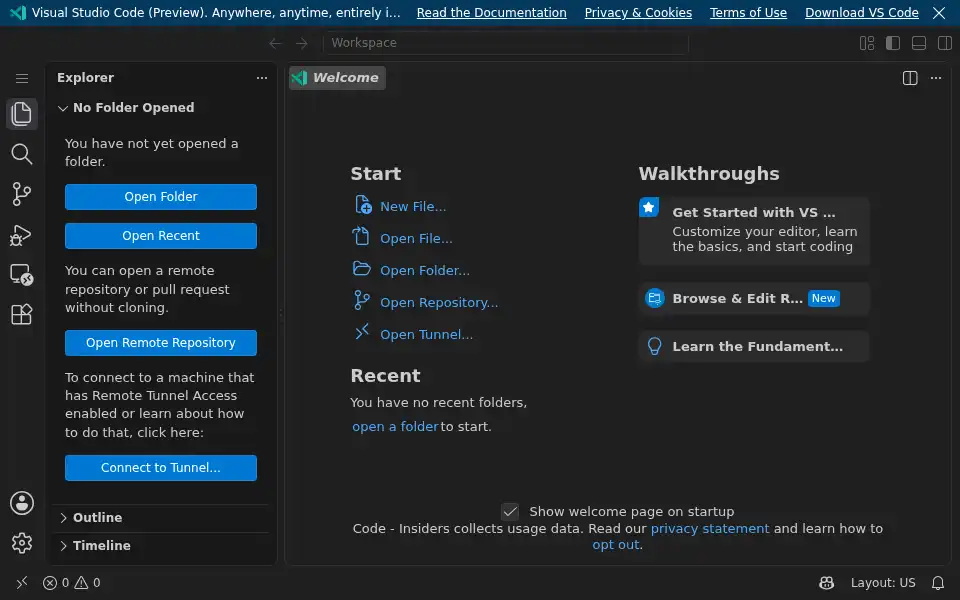The height and width of the screenshot is (600, 960).
Task: Click the open a folder link
Action: click(395, 427)
